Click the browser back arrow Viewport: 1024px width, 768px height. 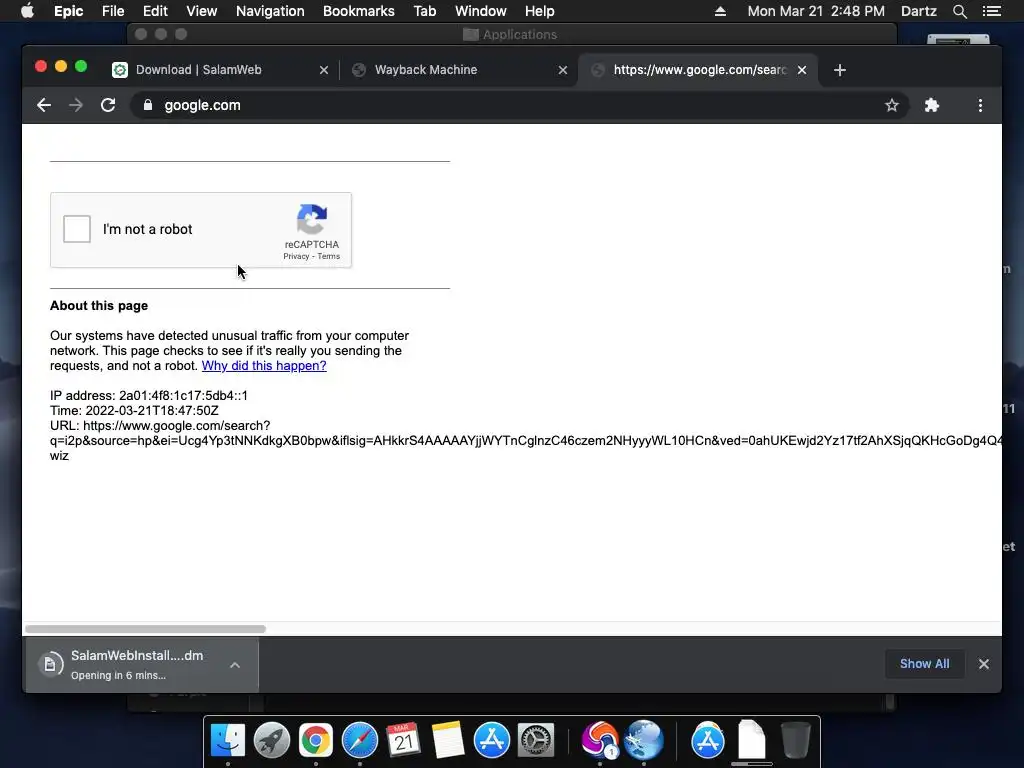(44, 105)
